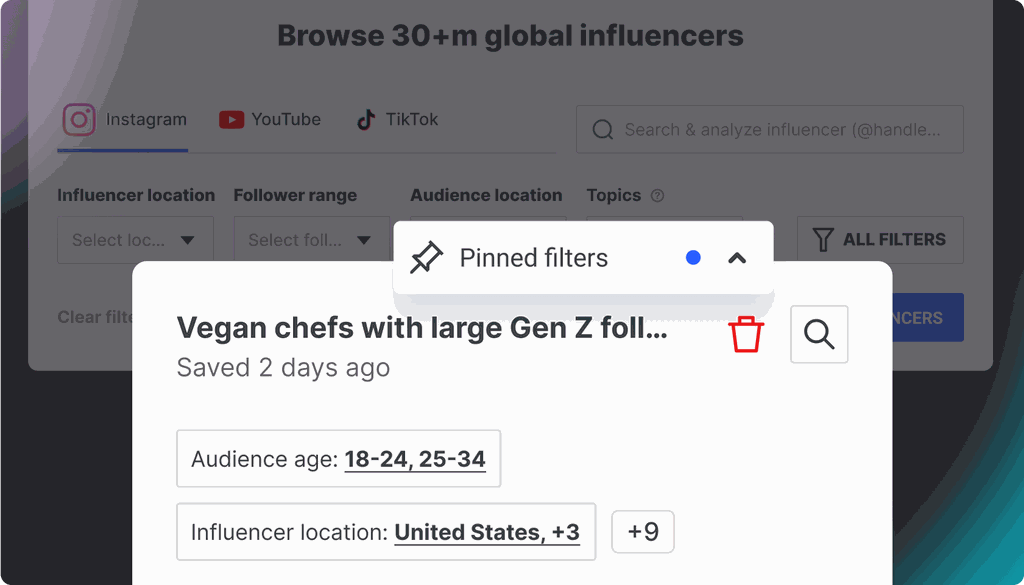Open the Influencer location dropdown
The width and height of the screenshot is (1024, 585).
(x=135, y=240)
